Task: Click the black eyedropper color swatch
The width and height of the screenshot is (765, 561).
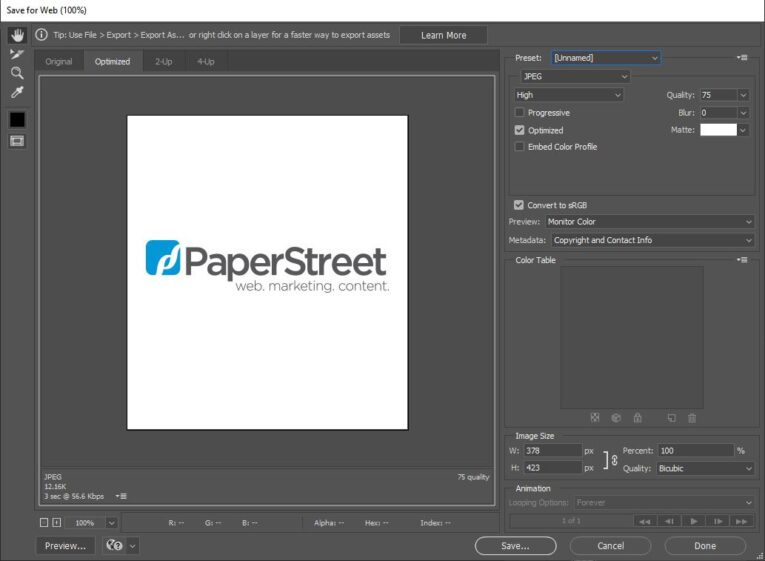Action: click(17, 120)
